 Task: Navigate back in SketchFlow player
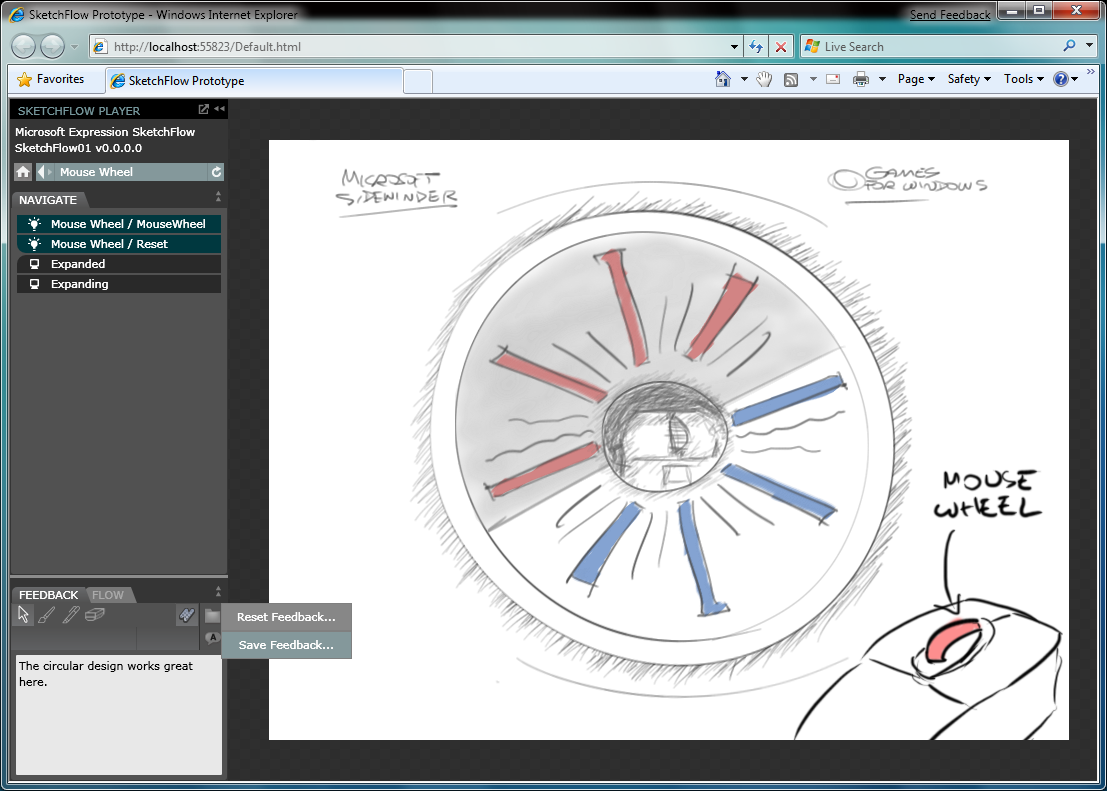click(41, 172)
